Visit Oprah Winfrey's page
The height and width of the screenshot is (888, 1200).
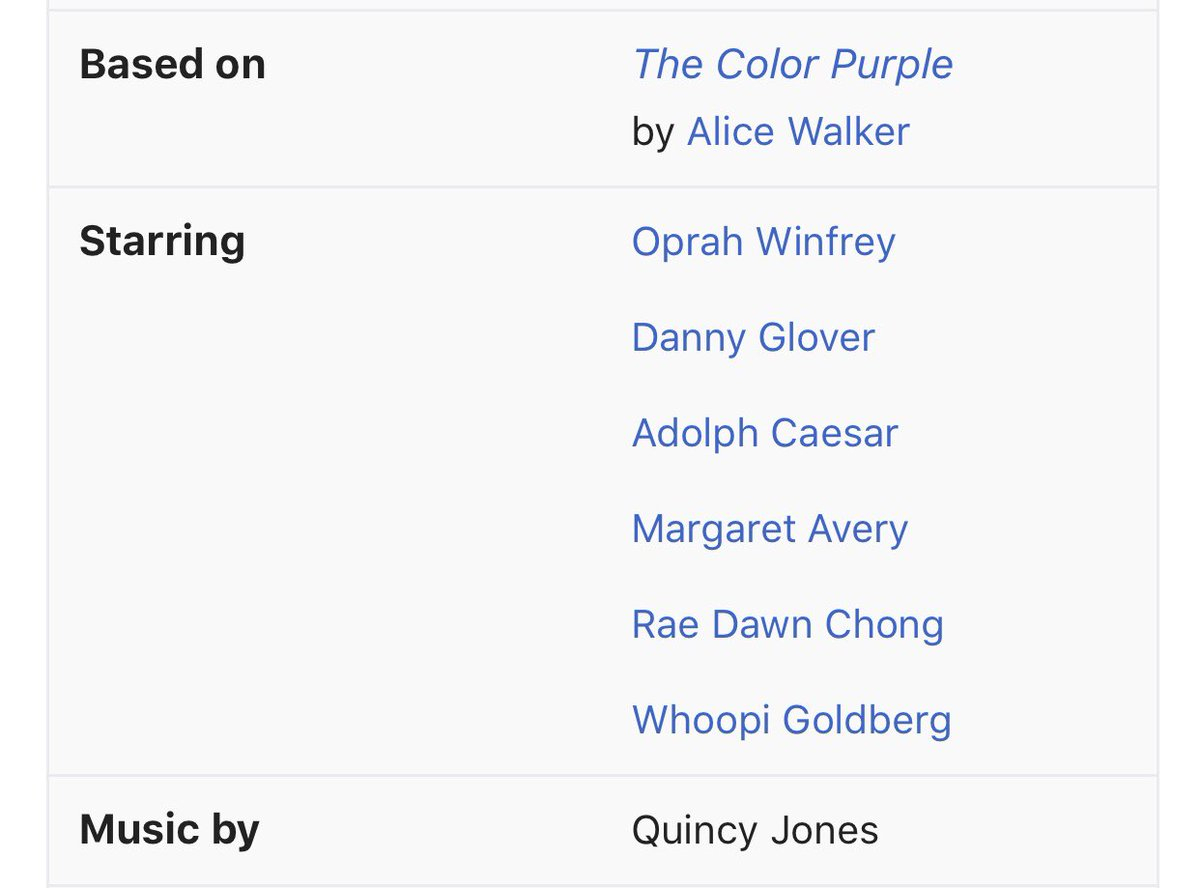tap(763, 243)
